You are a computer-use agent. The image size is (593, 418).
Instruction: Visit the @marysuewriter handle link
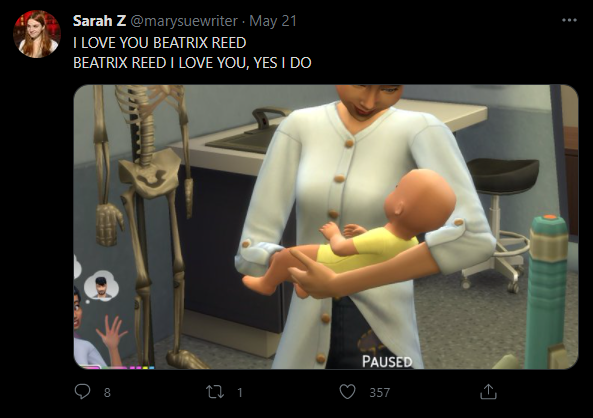(x=184, y=21)
